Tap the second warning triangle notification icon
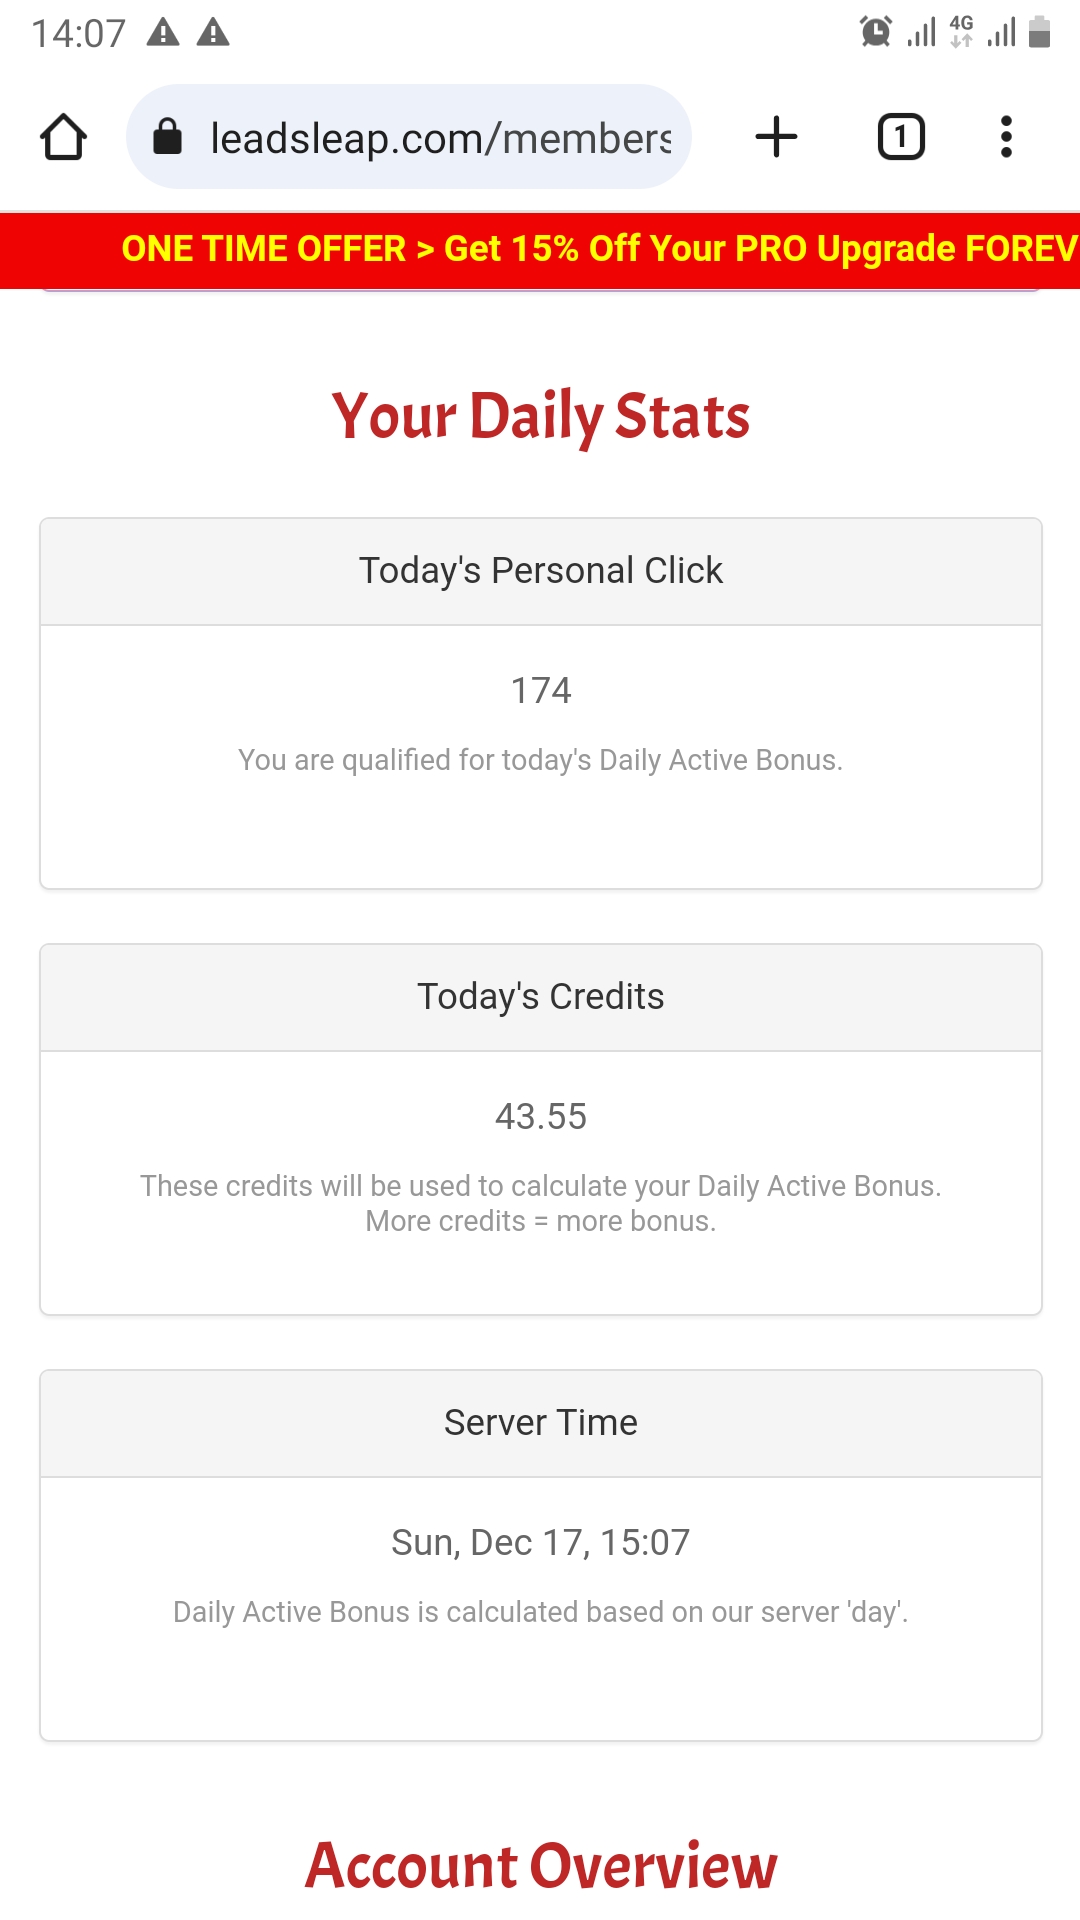Image resolution: width=1080 pixels, height=1920 pixels. tap(213, 33)
